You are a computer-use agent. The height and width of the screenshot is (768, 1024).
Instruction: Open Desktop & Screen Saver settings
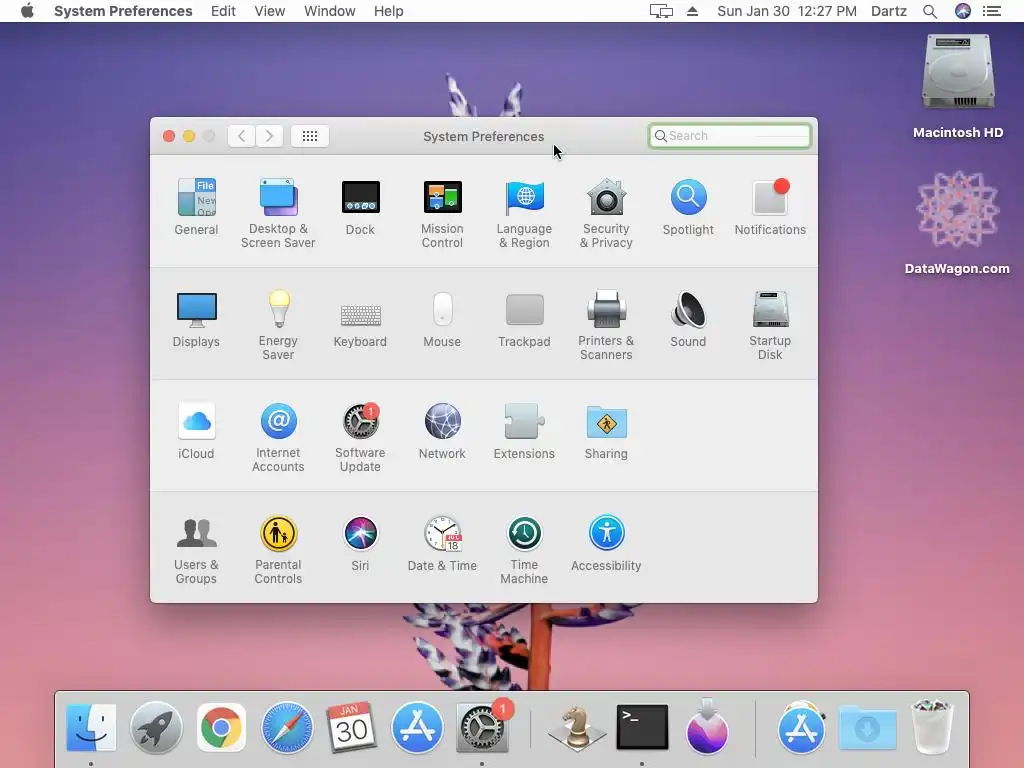pos(278,213)
